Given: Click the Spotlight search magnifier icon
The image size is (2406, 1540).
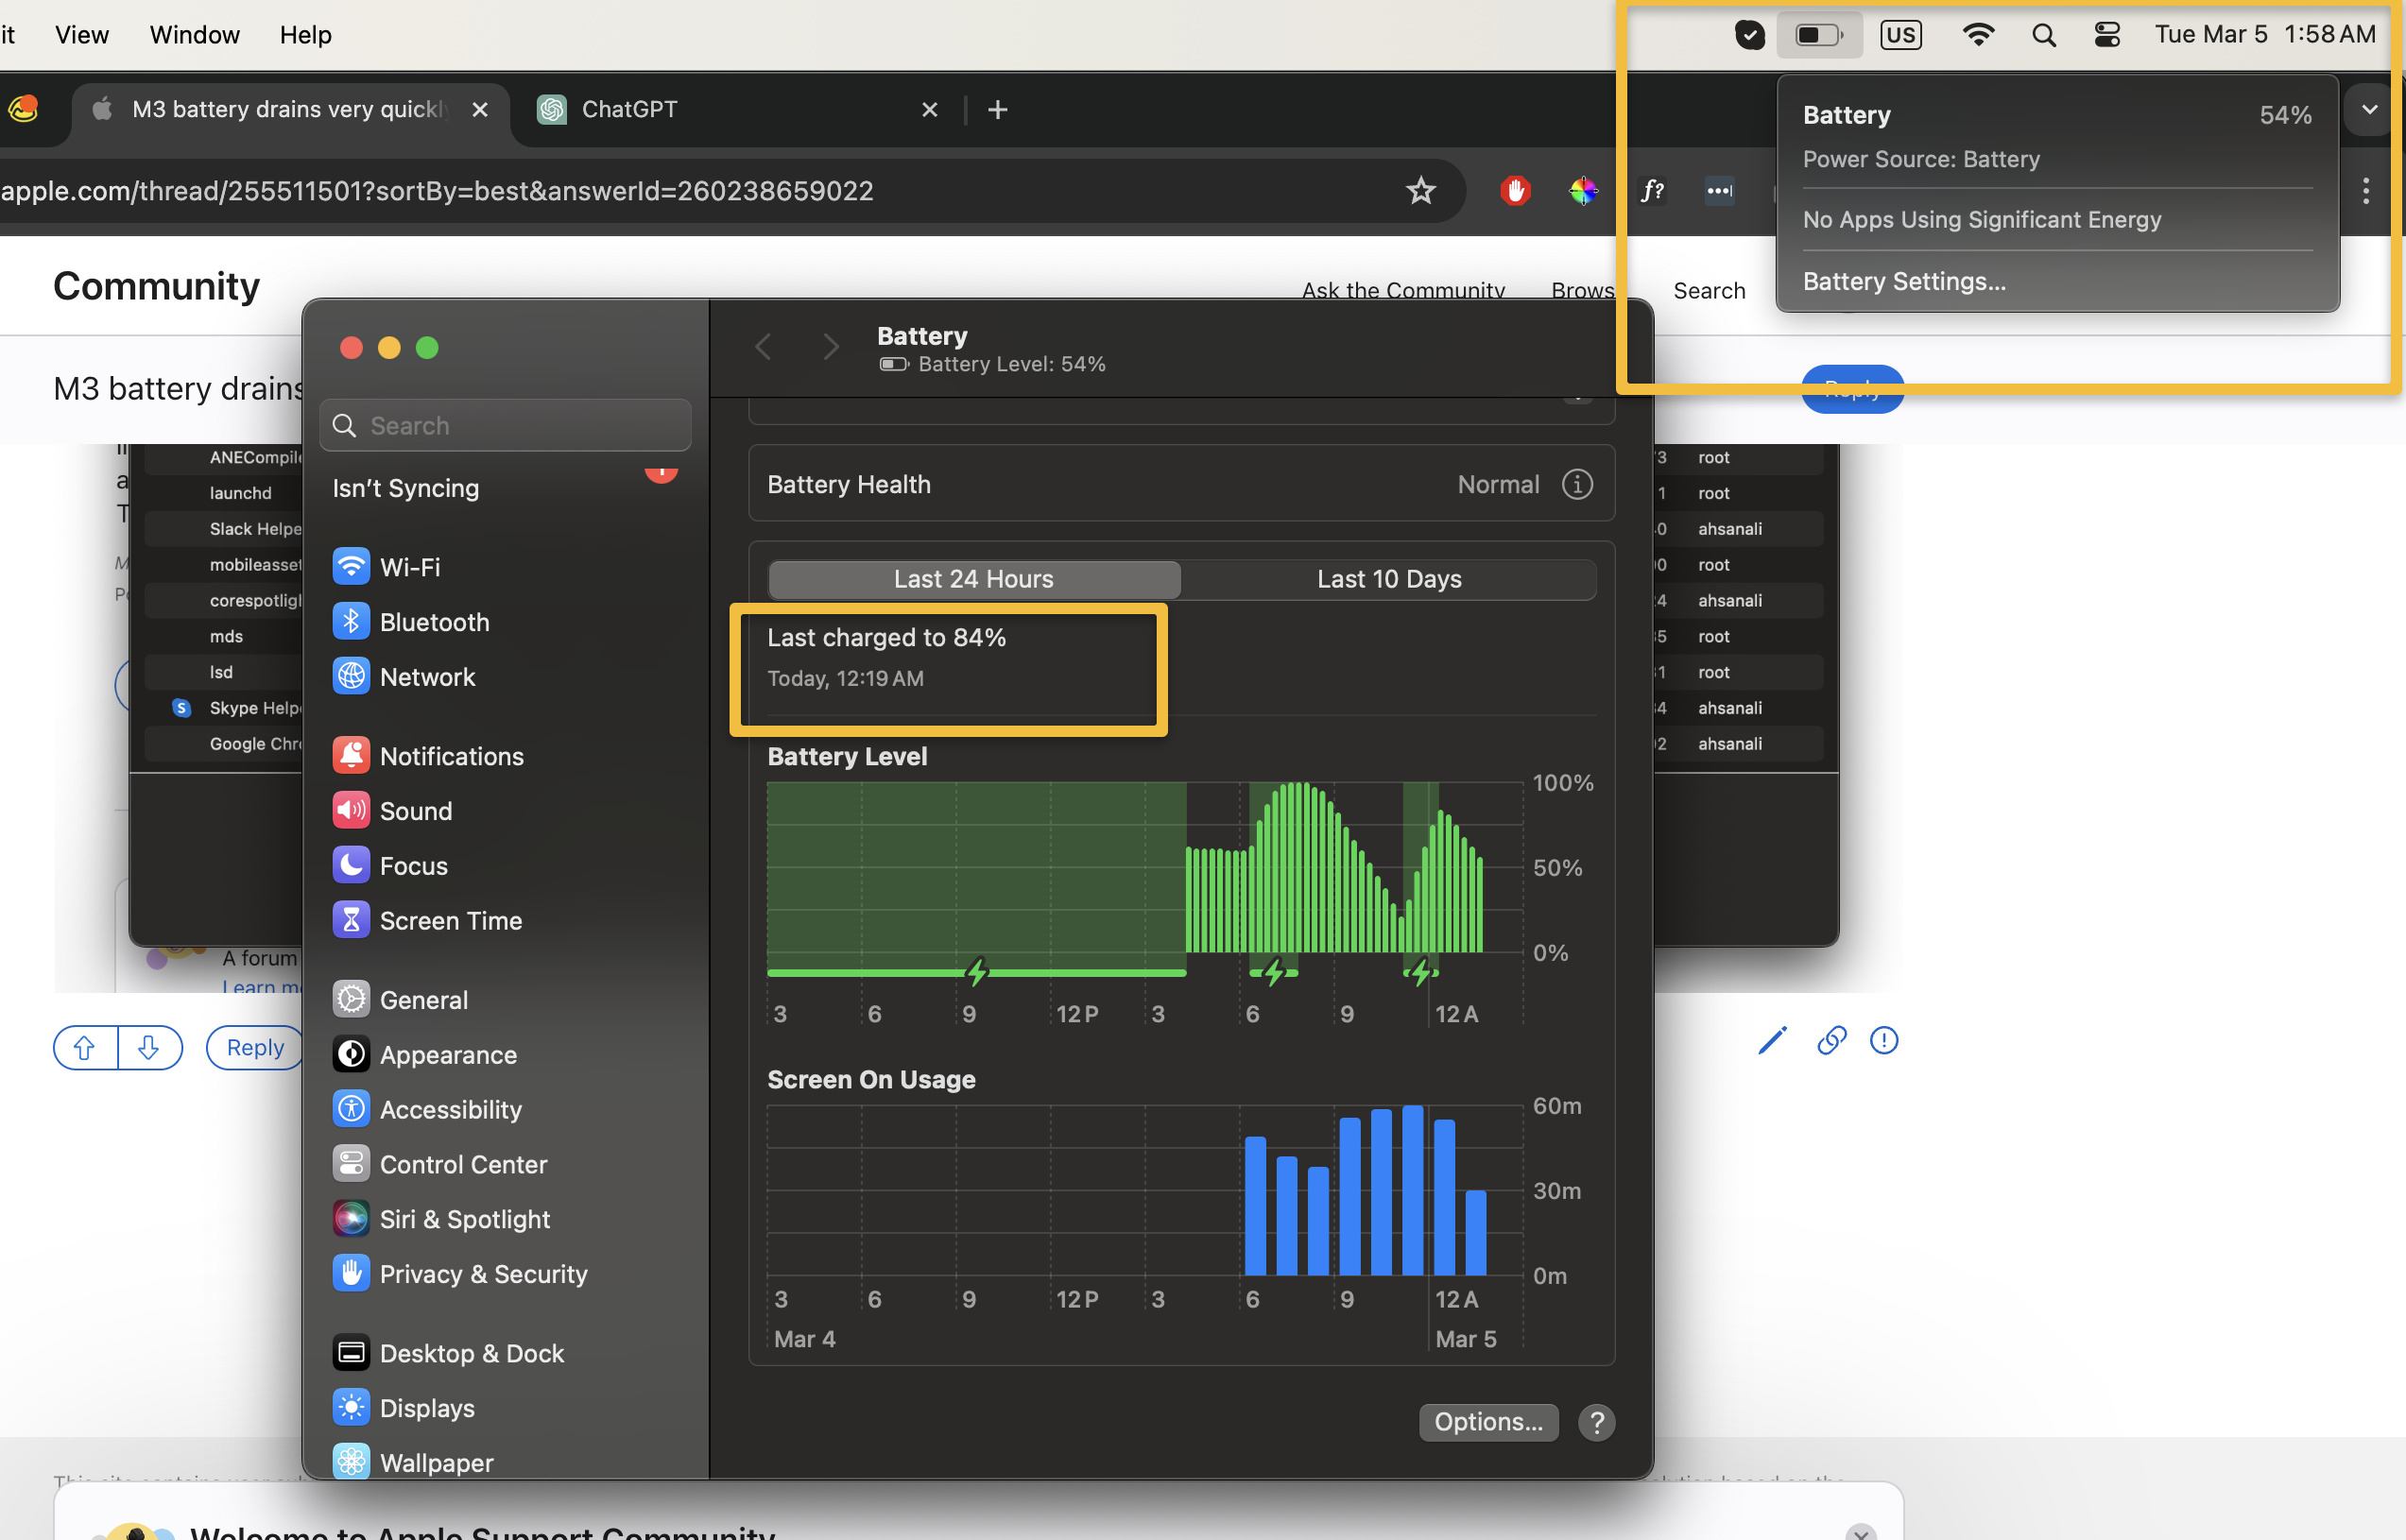Looking at the screenshot, I should 2043,35.
